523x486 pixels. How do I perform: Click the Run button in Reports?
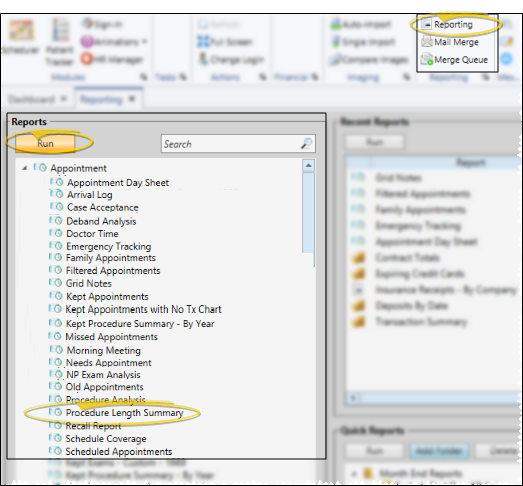click(45, 143)
